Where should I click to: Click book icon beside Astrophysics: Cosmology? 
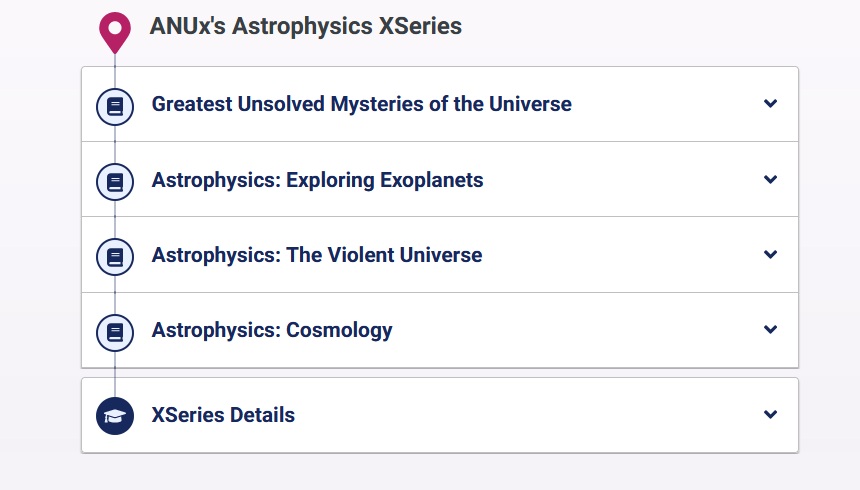point(115,331)
